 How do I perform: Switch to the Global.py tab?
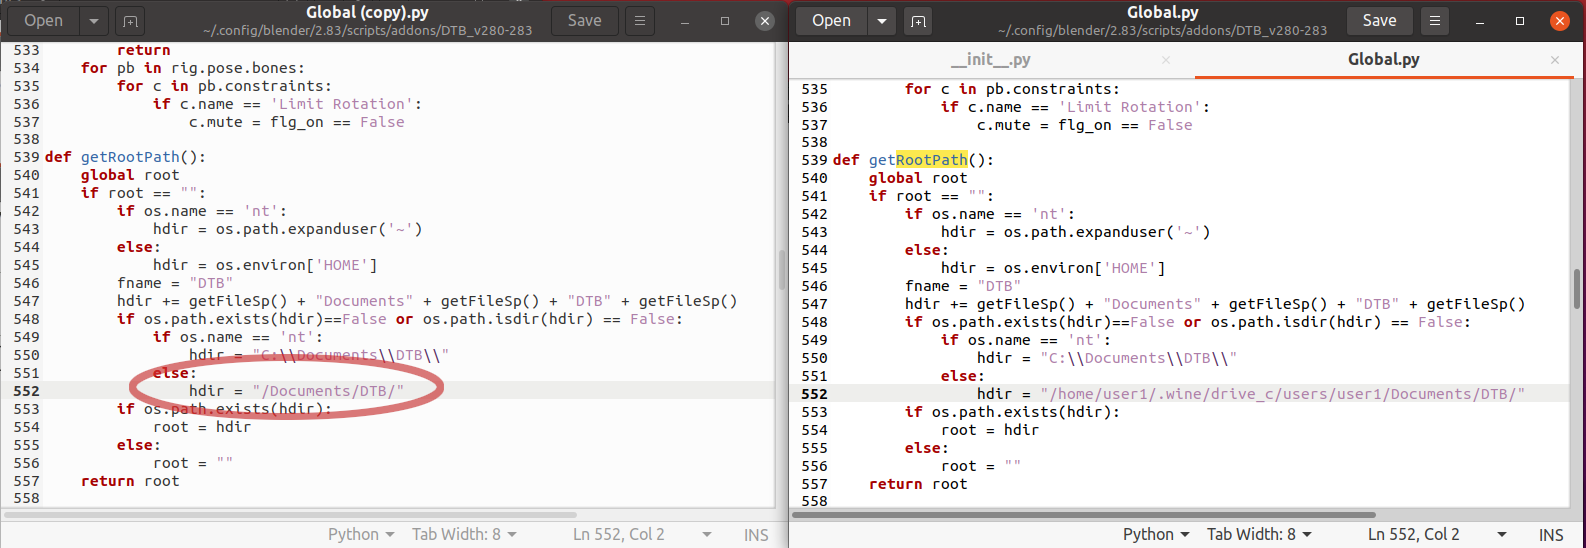click(1383, 59)
